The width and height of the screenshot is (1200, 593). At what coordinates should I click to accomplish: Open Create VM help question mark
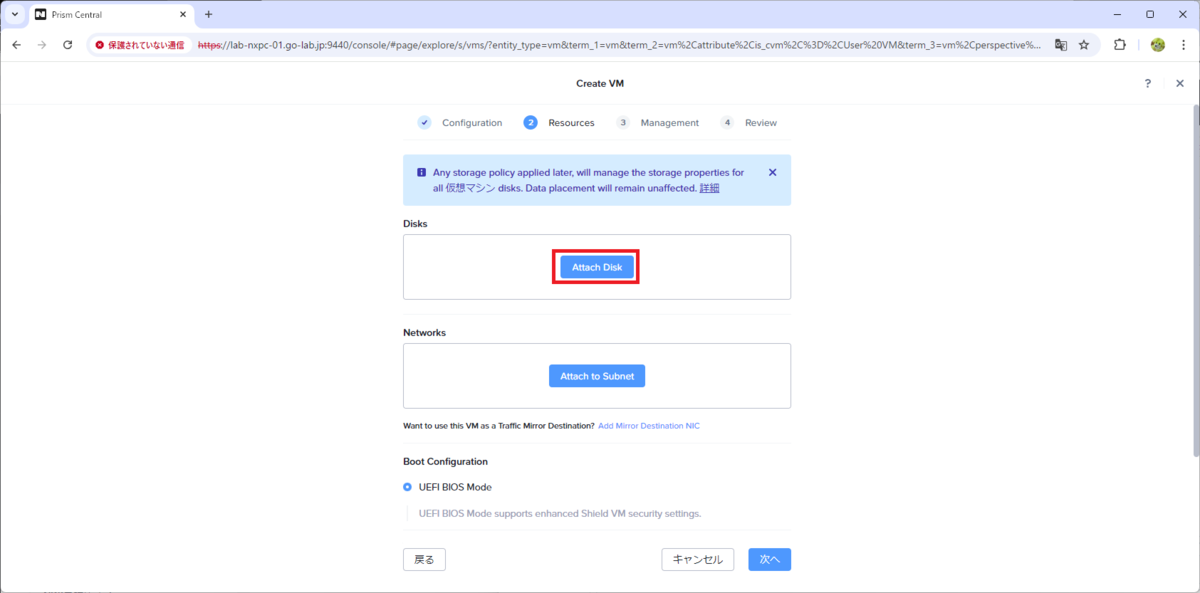click(x=1148, y=84)
